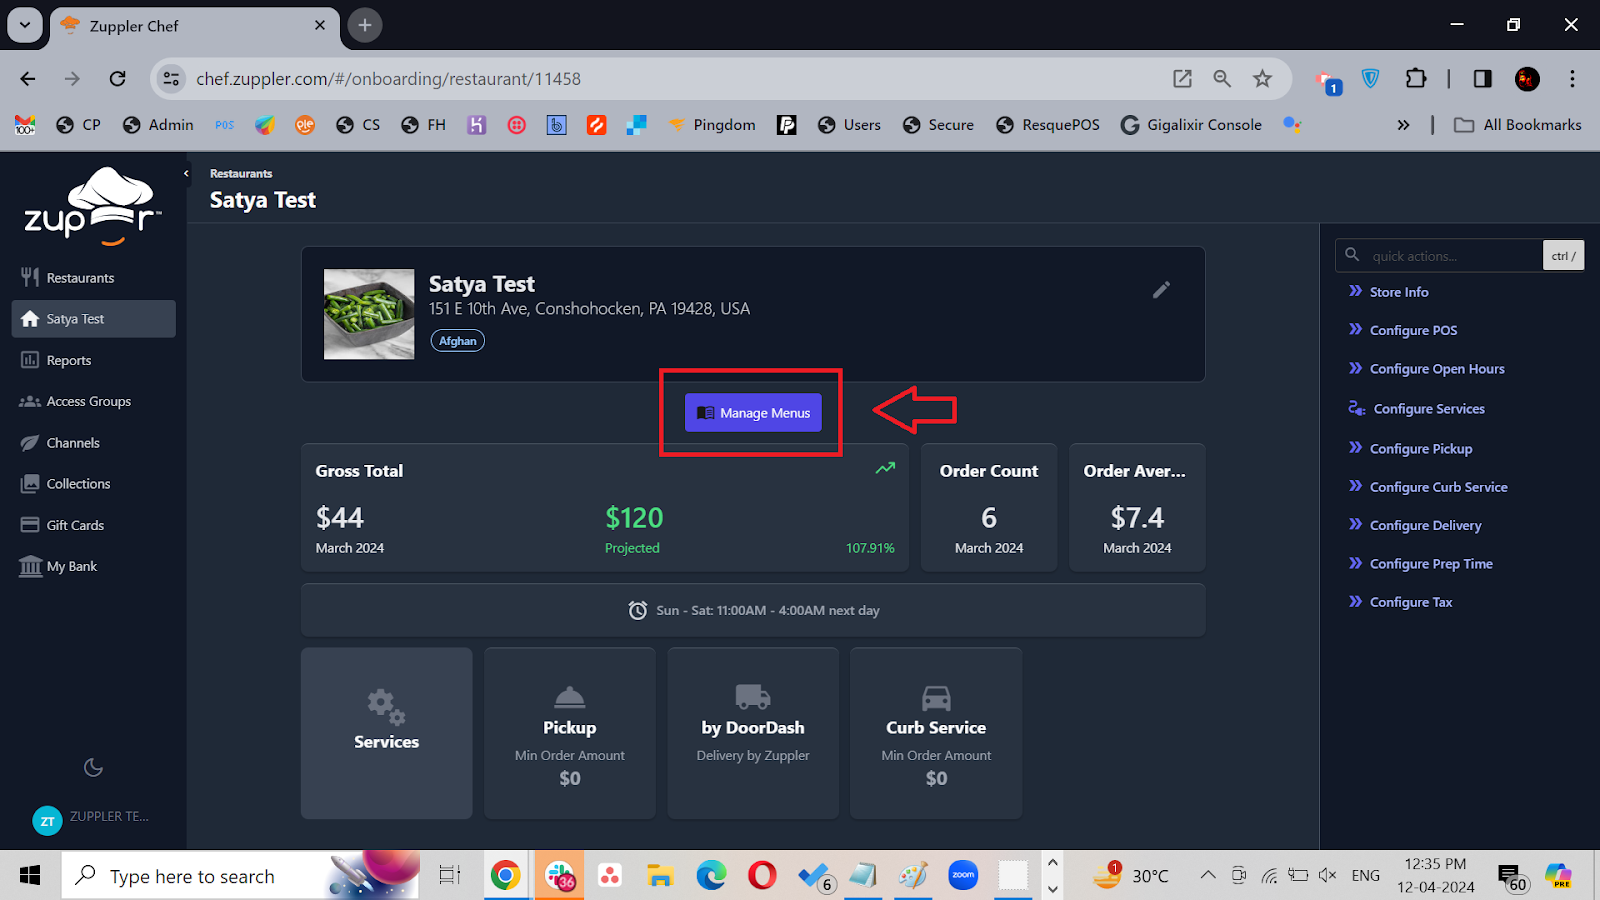Viewport: 1600px width, 900px height.
Task: Open Chrome extensions puzzle icon
Action: point(1416,79)
